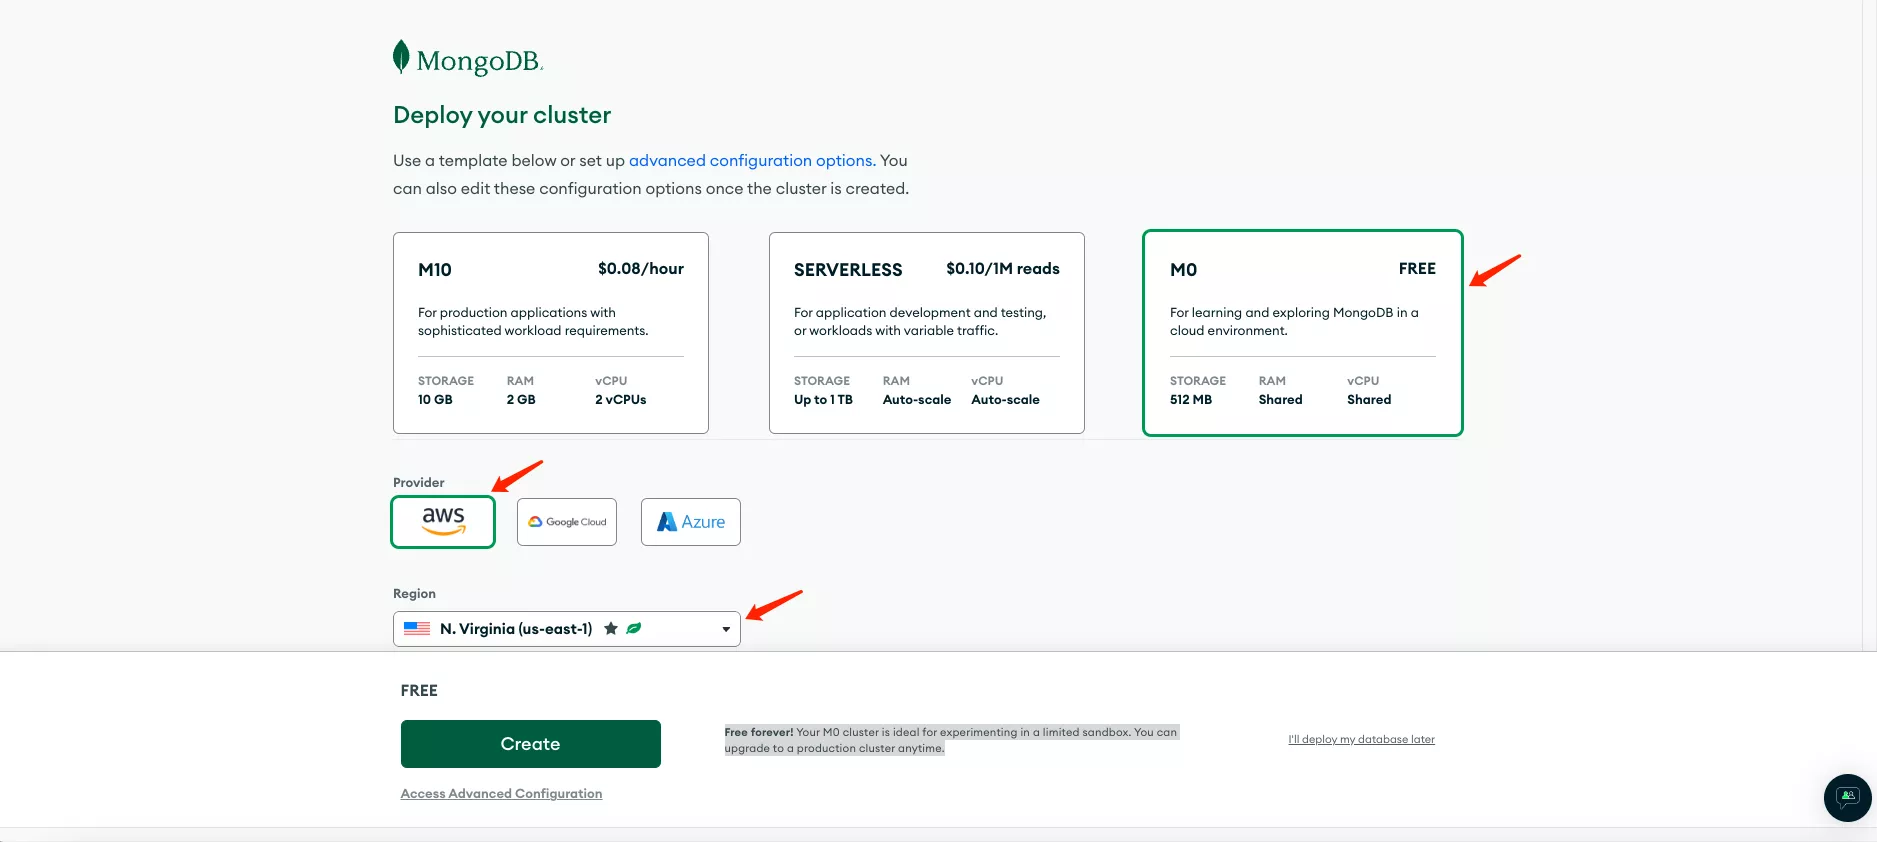The height and width of the screenshot is (842, 1877).
Task: Click the 2 vCPUs value in M10
Action: tap(621, 400)
